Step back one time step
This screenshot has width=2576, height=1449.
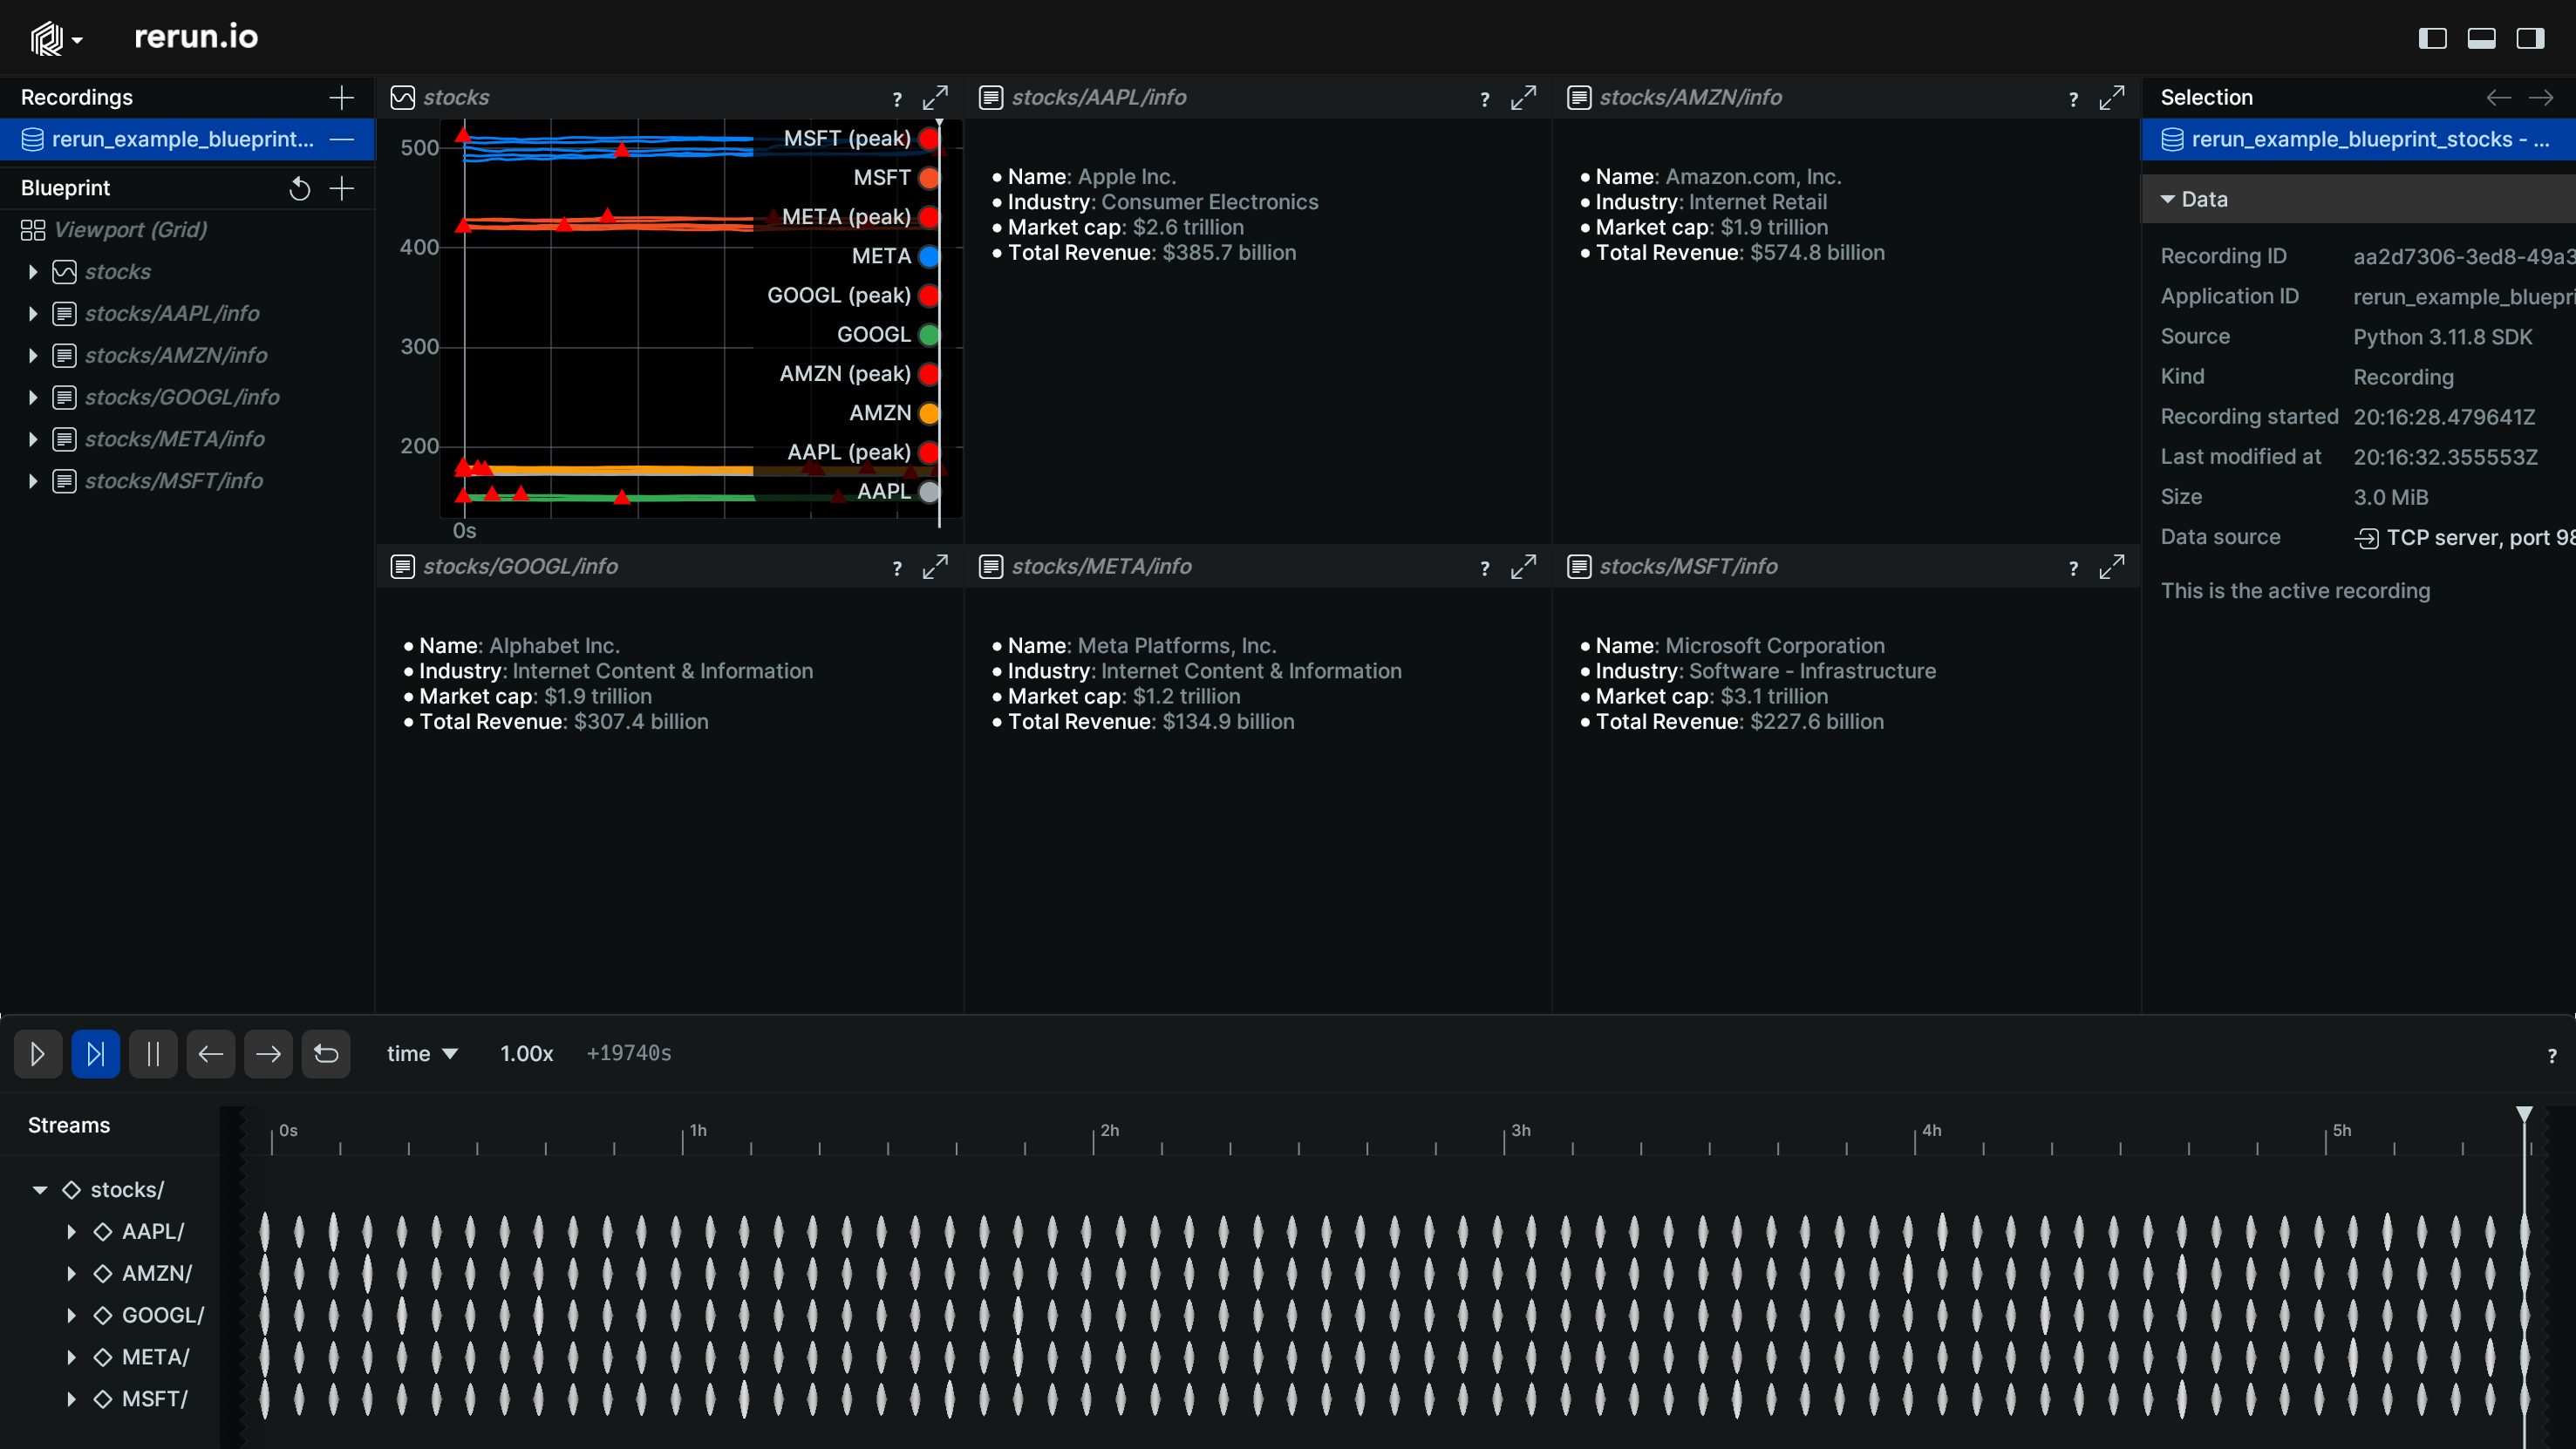click(x=211, y=1054)
